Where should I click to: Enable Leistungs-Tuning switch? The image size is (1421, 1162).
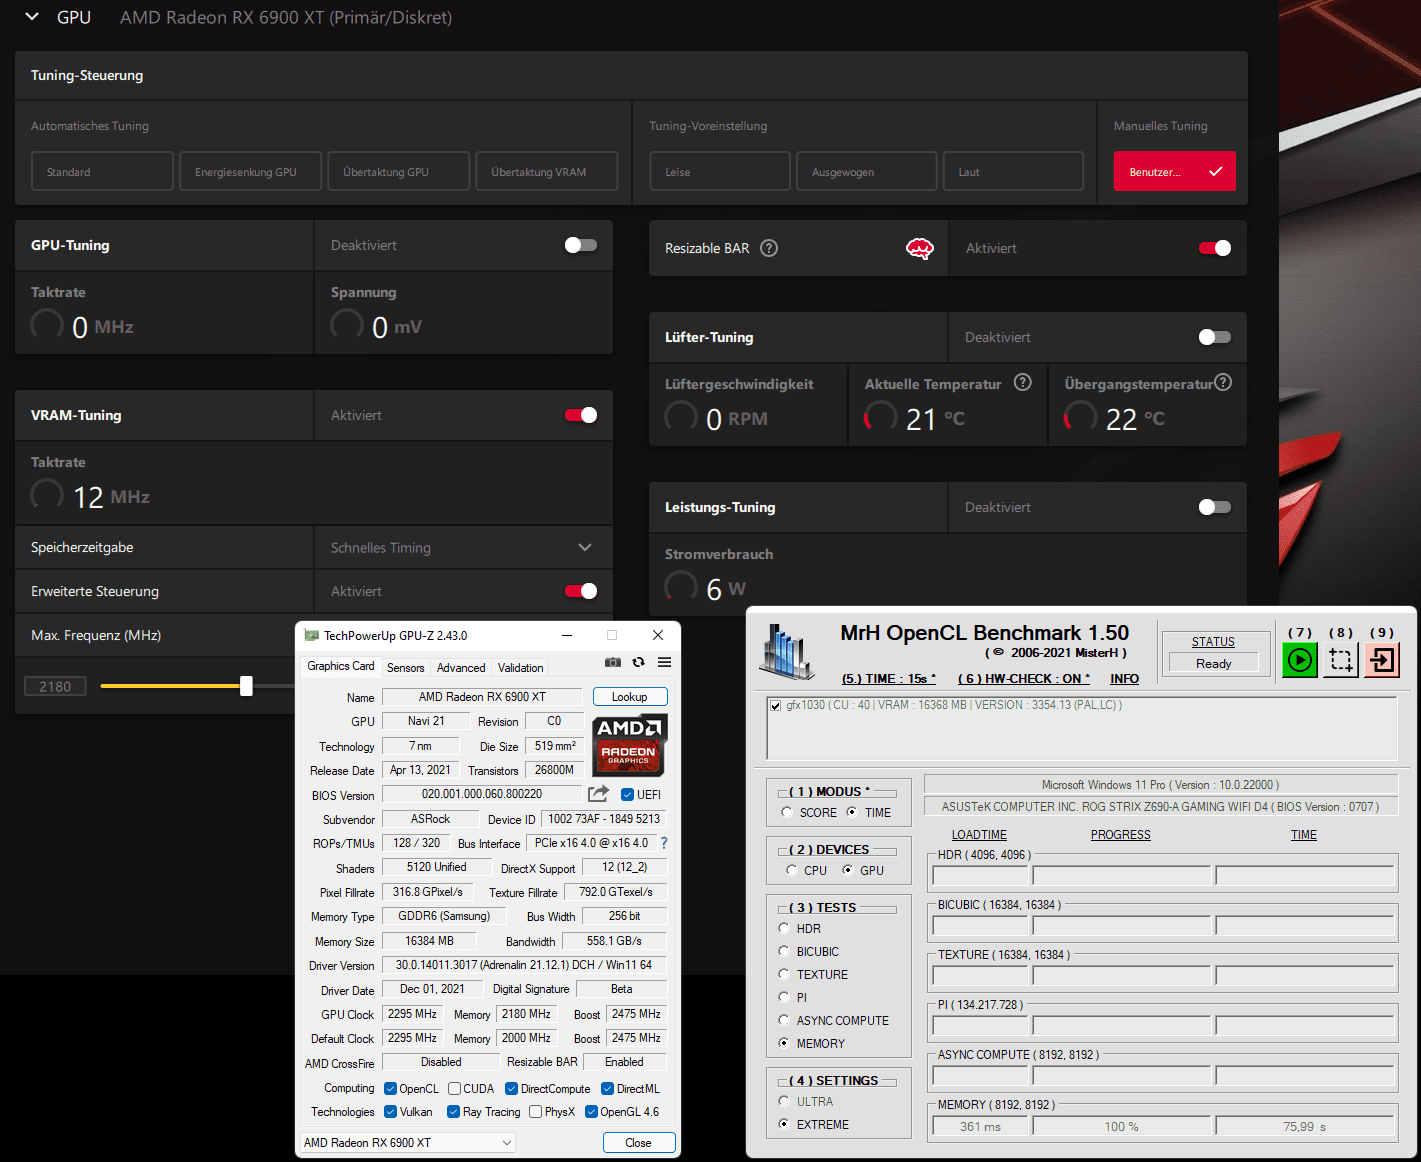point(1215,507)
